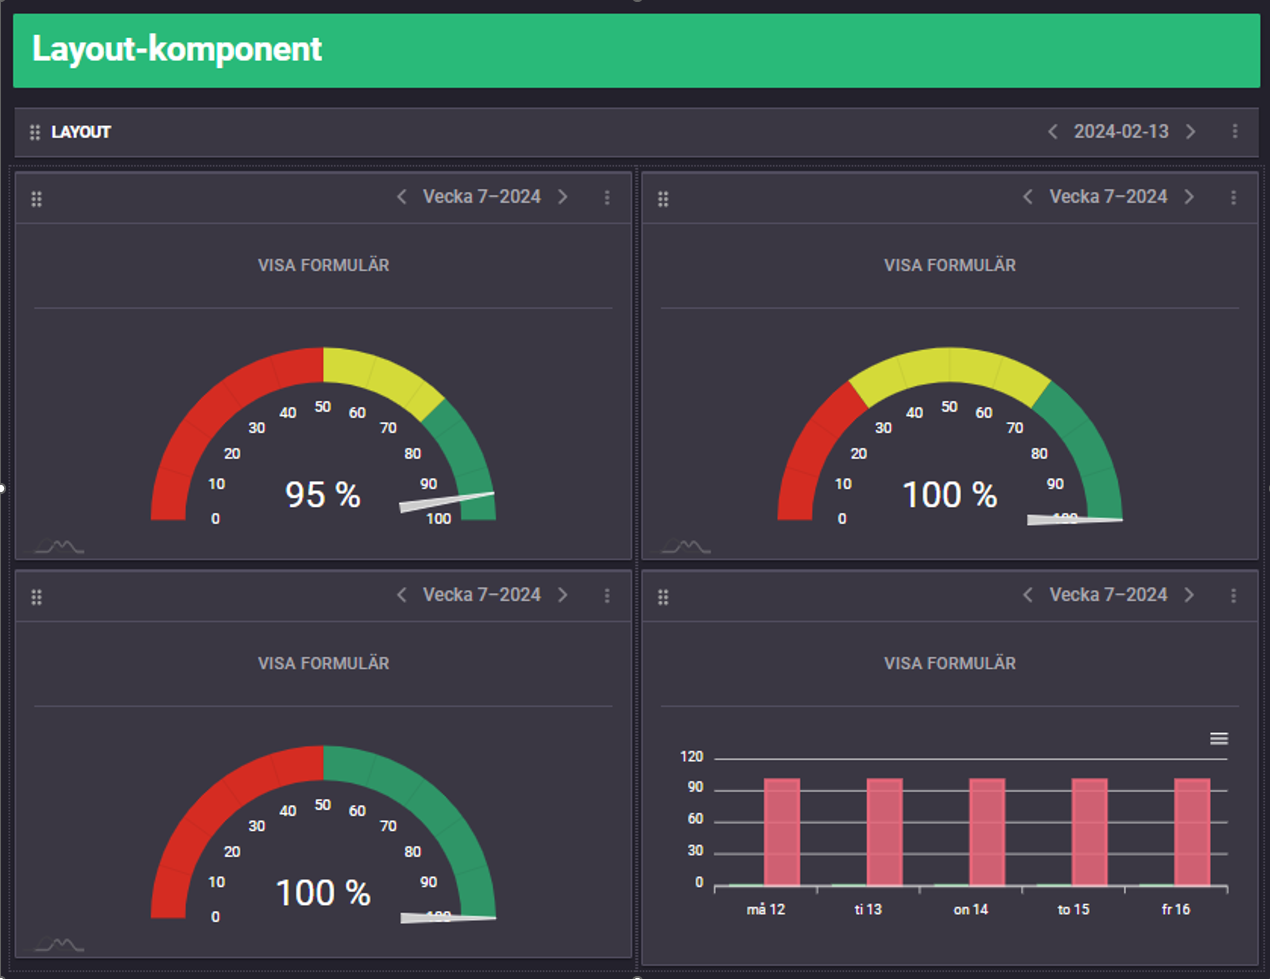
Task: Click VISA FORMULÄR in the 95 % gauge panel
Action: [323, 265]
